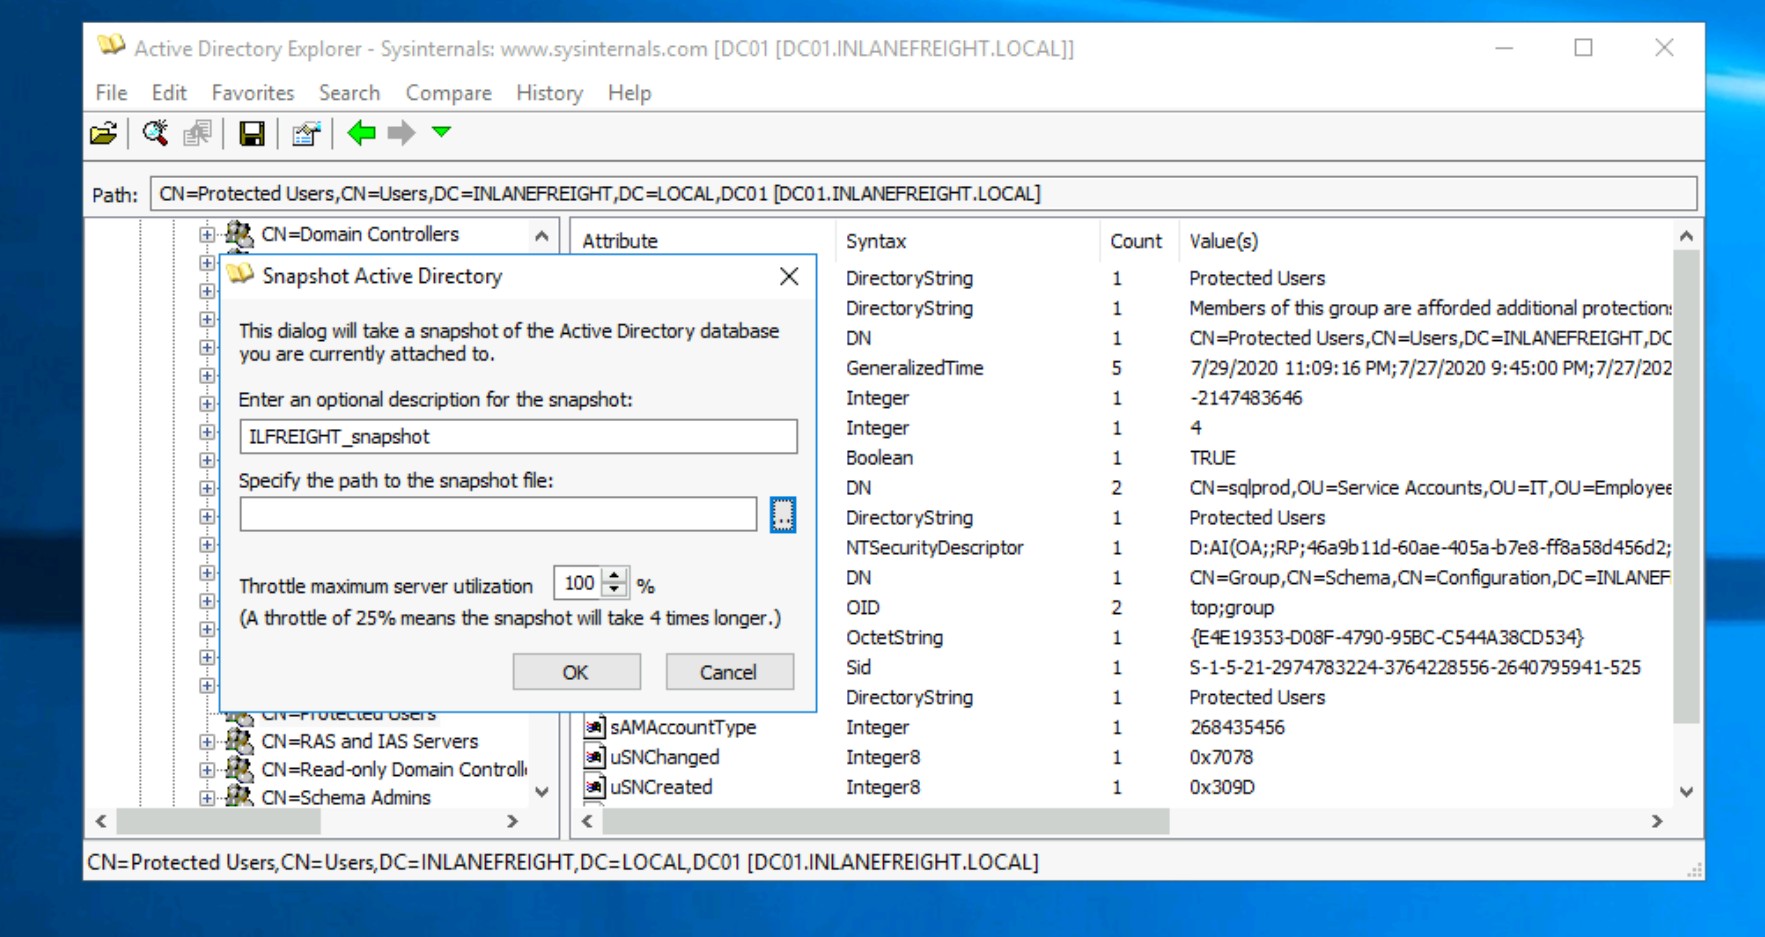Click the Domain Controllers group icon

[239, 234]
